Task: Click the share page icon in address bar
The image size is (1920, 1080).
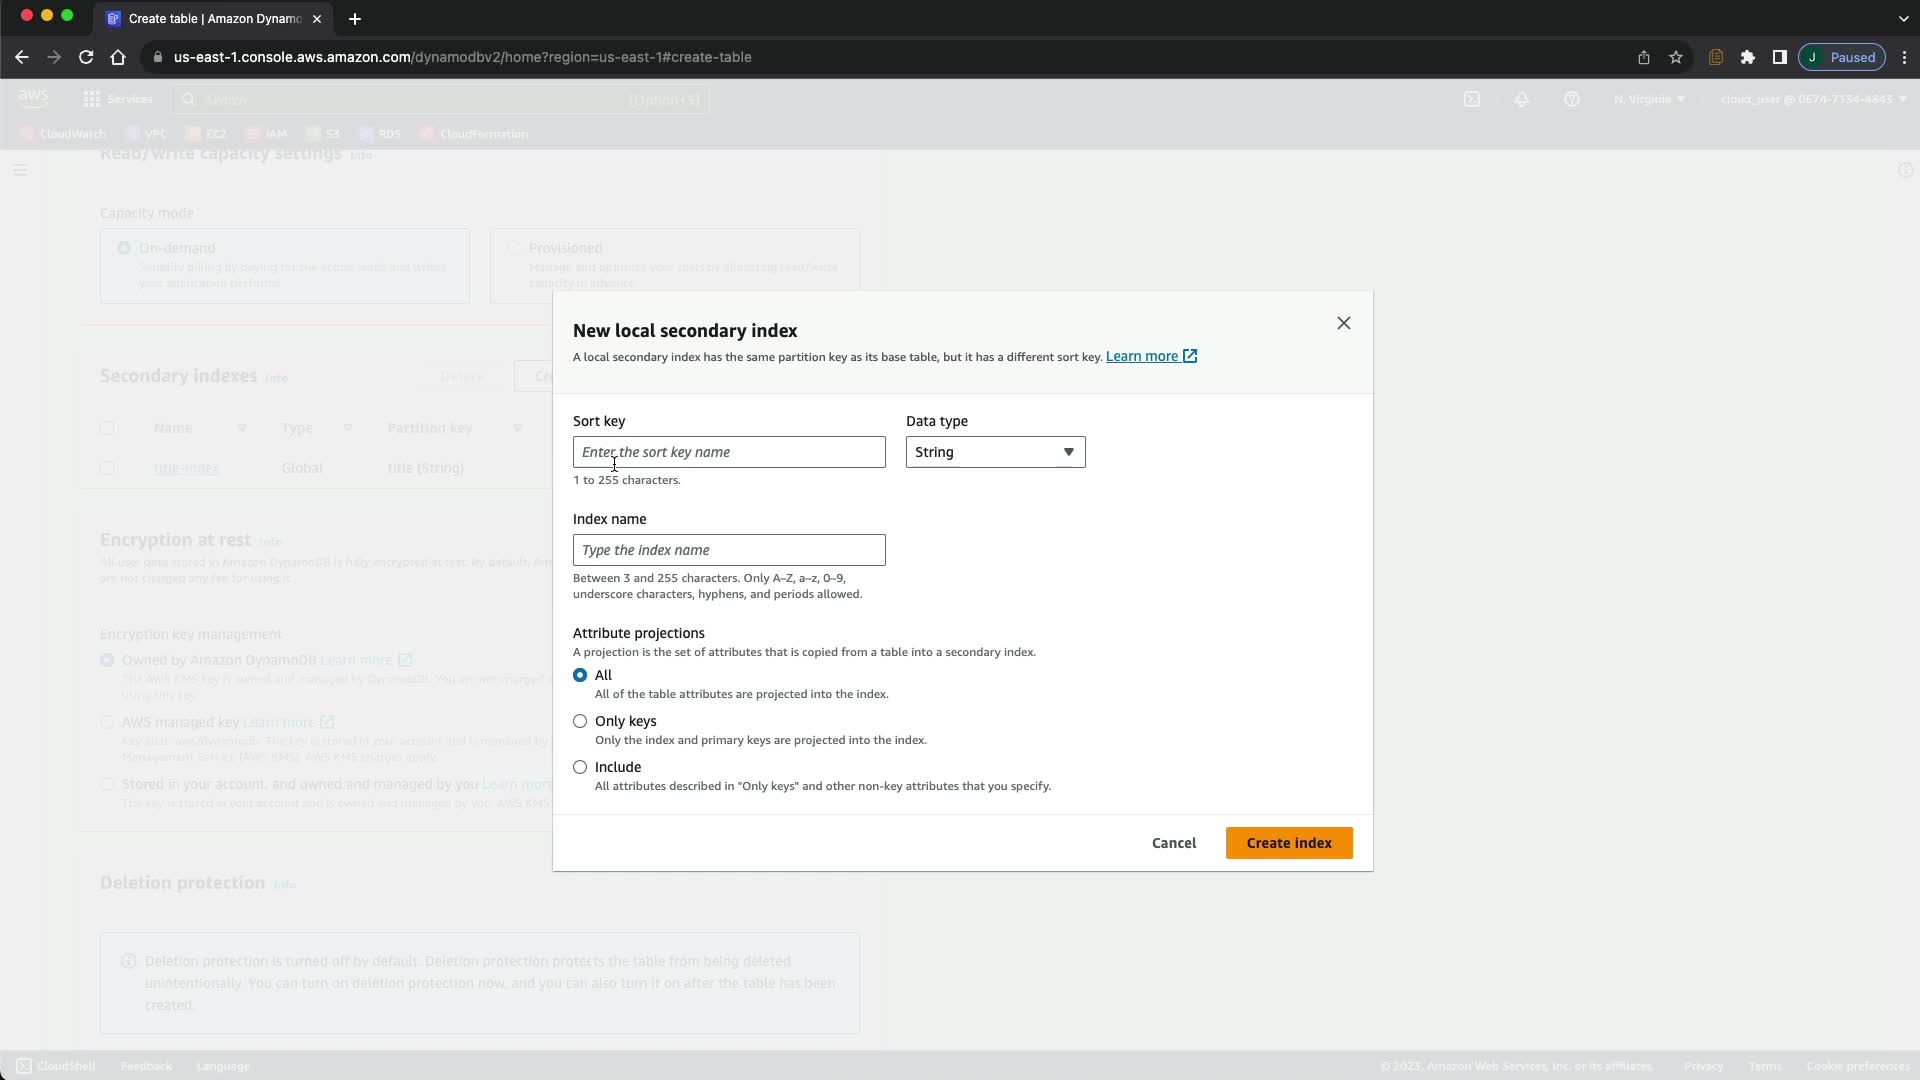Action: [x=1643, y=57]
